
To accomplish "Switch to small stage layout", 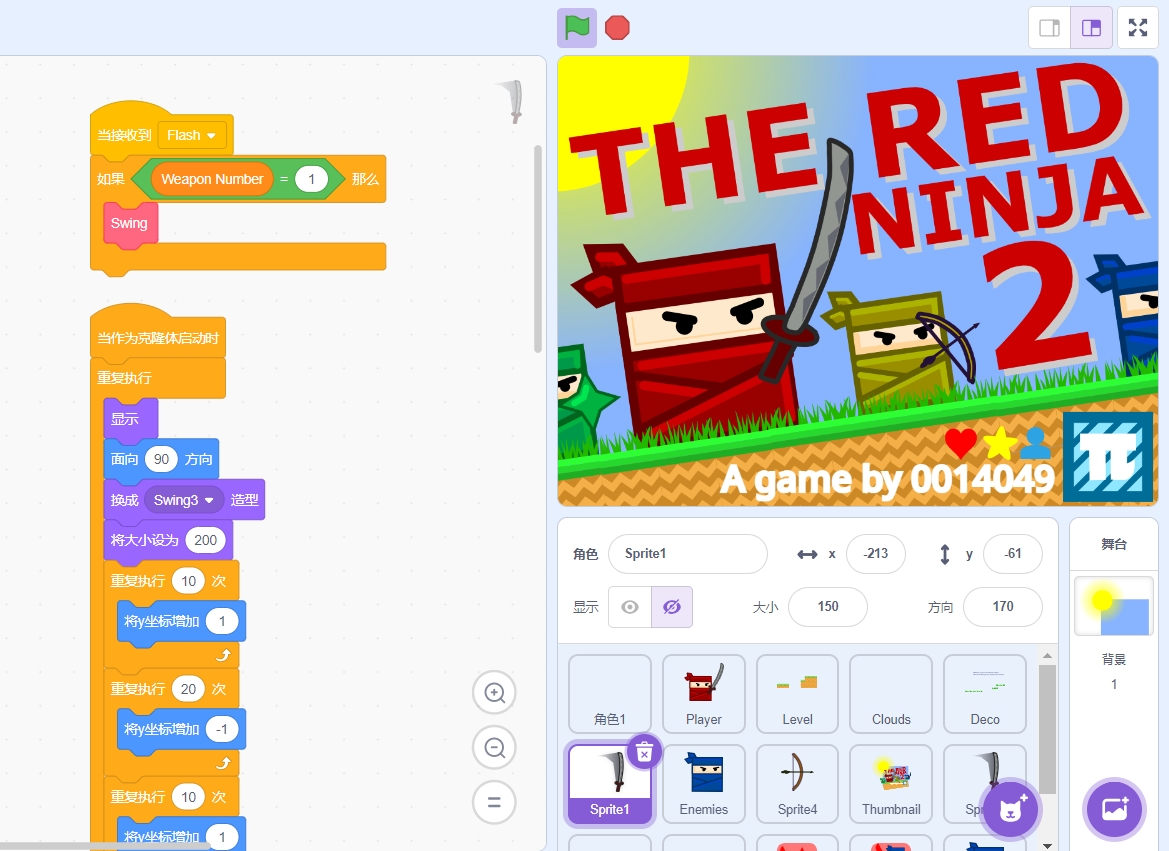I will pyautogui.click(x=1050, y=28).
